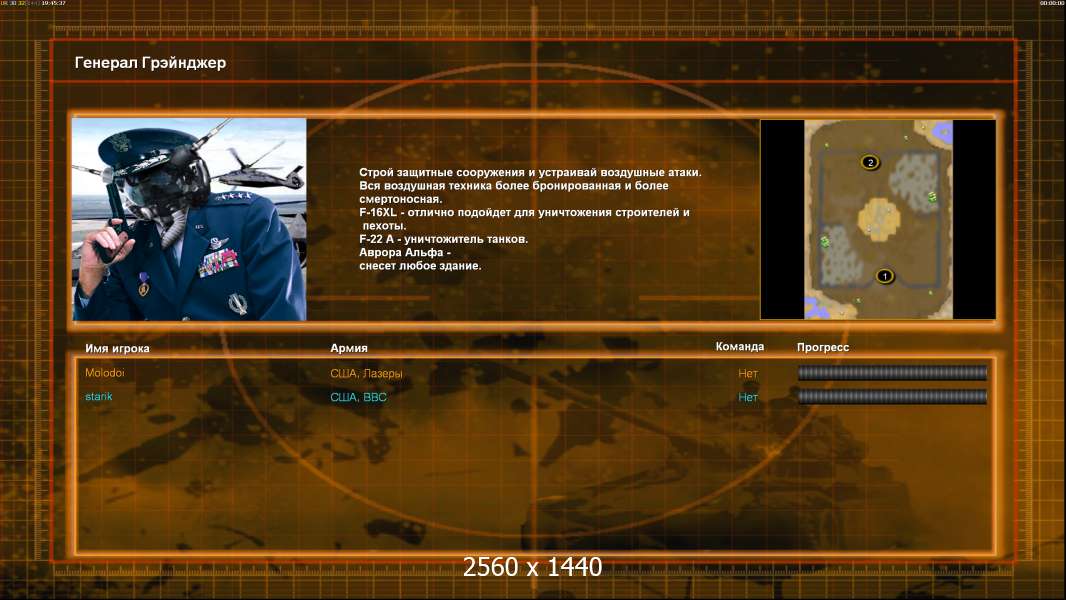Click the 'США, ВВС' army entry

[x=358, y=397]
